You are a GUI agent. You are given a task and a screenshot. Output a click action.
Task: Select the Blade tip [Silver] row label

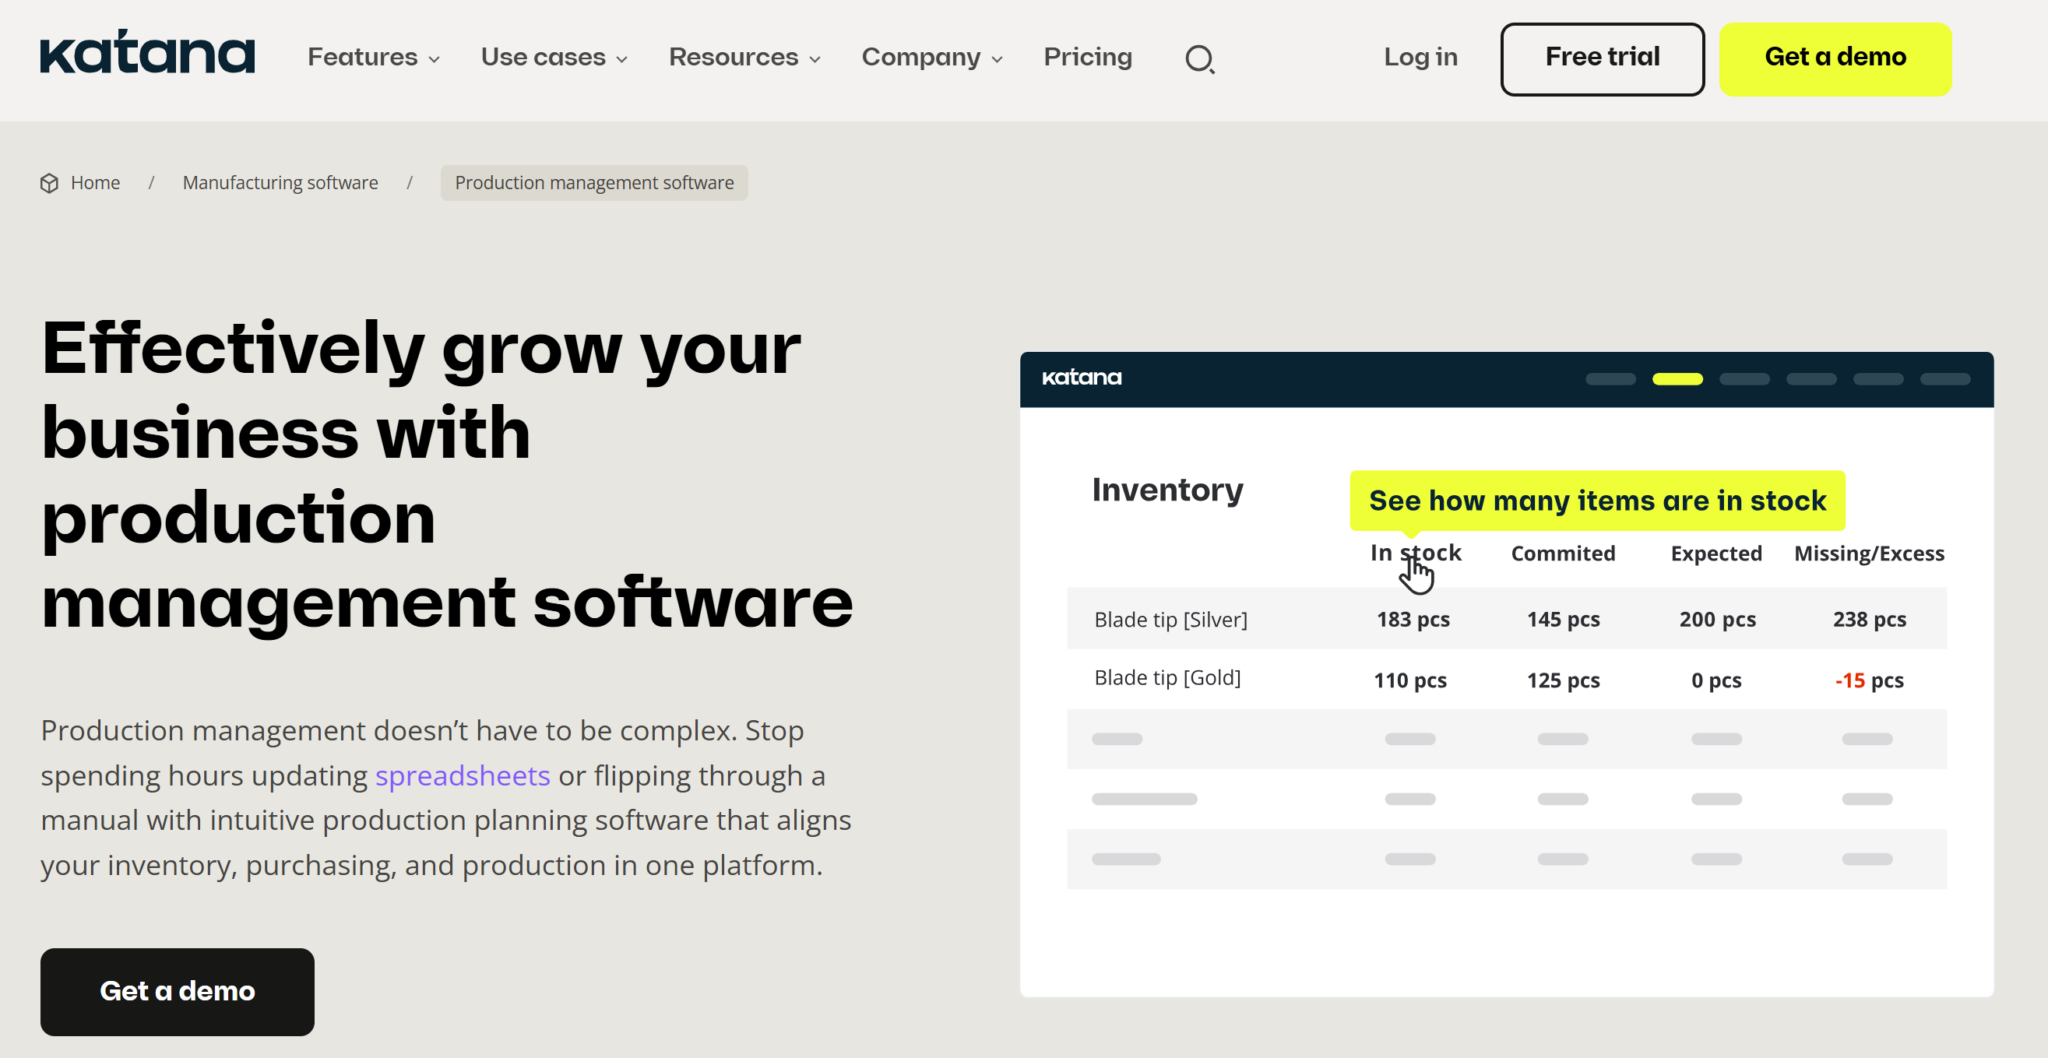pyautogui.click(x=1171, y=620)
